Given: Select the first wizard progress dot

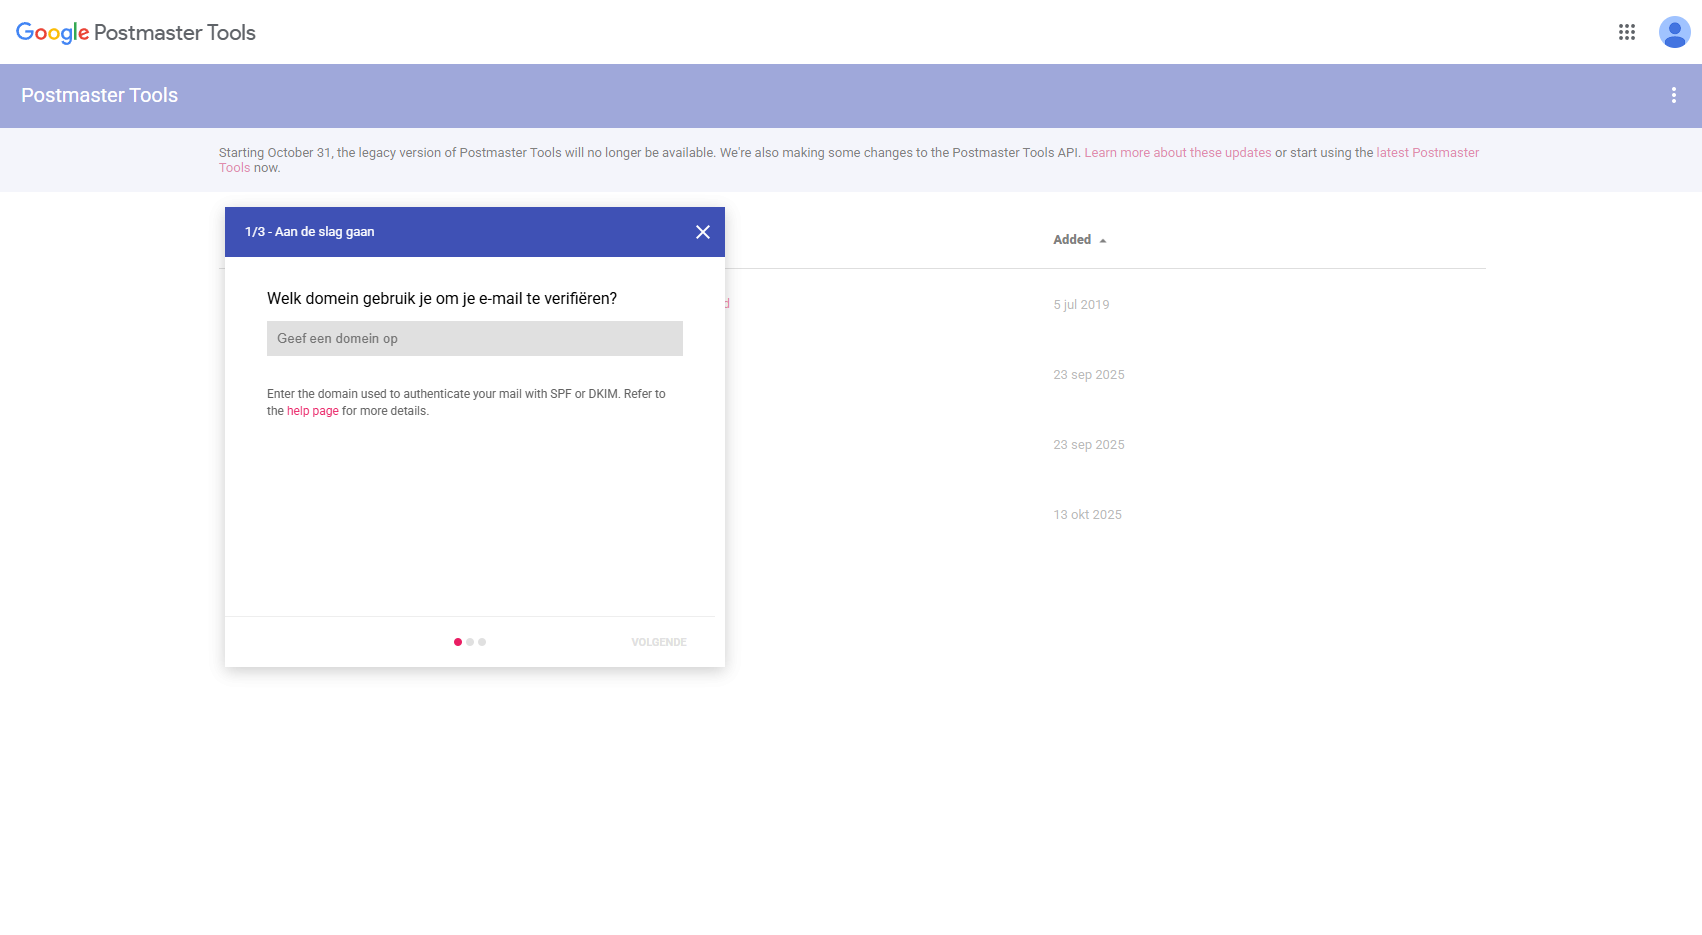Looking at the screenshot, I should pyautogui.click(x=458, y=641).
